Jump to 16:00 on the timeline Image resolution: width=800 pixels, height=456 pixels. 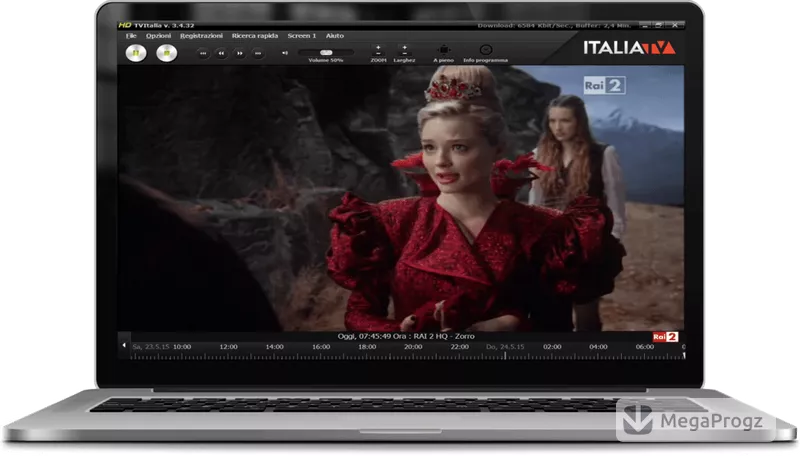pyautogui.click(x=321, y=347)
